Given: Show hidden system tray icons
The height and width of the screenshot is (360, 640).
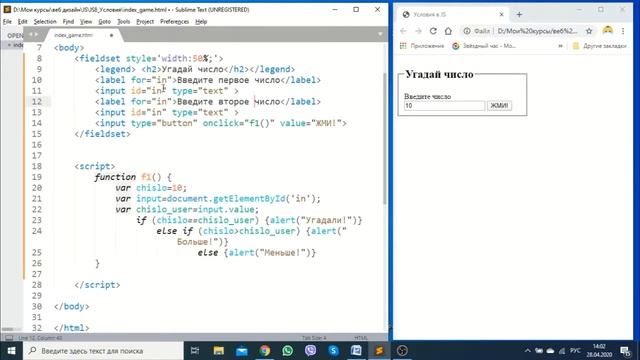Looking at the screenshot, I should tap(527, 351).
